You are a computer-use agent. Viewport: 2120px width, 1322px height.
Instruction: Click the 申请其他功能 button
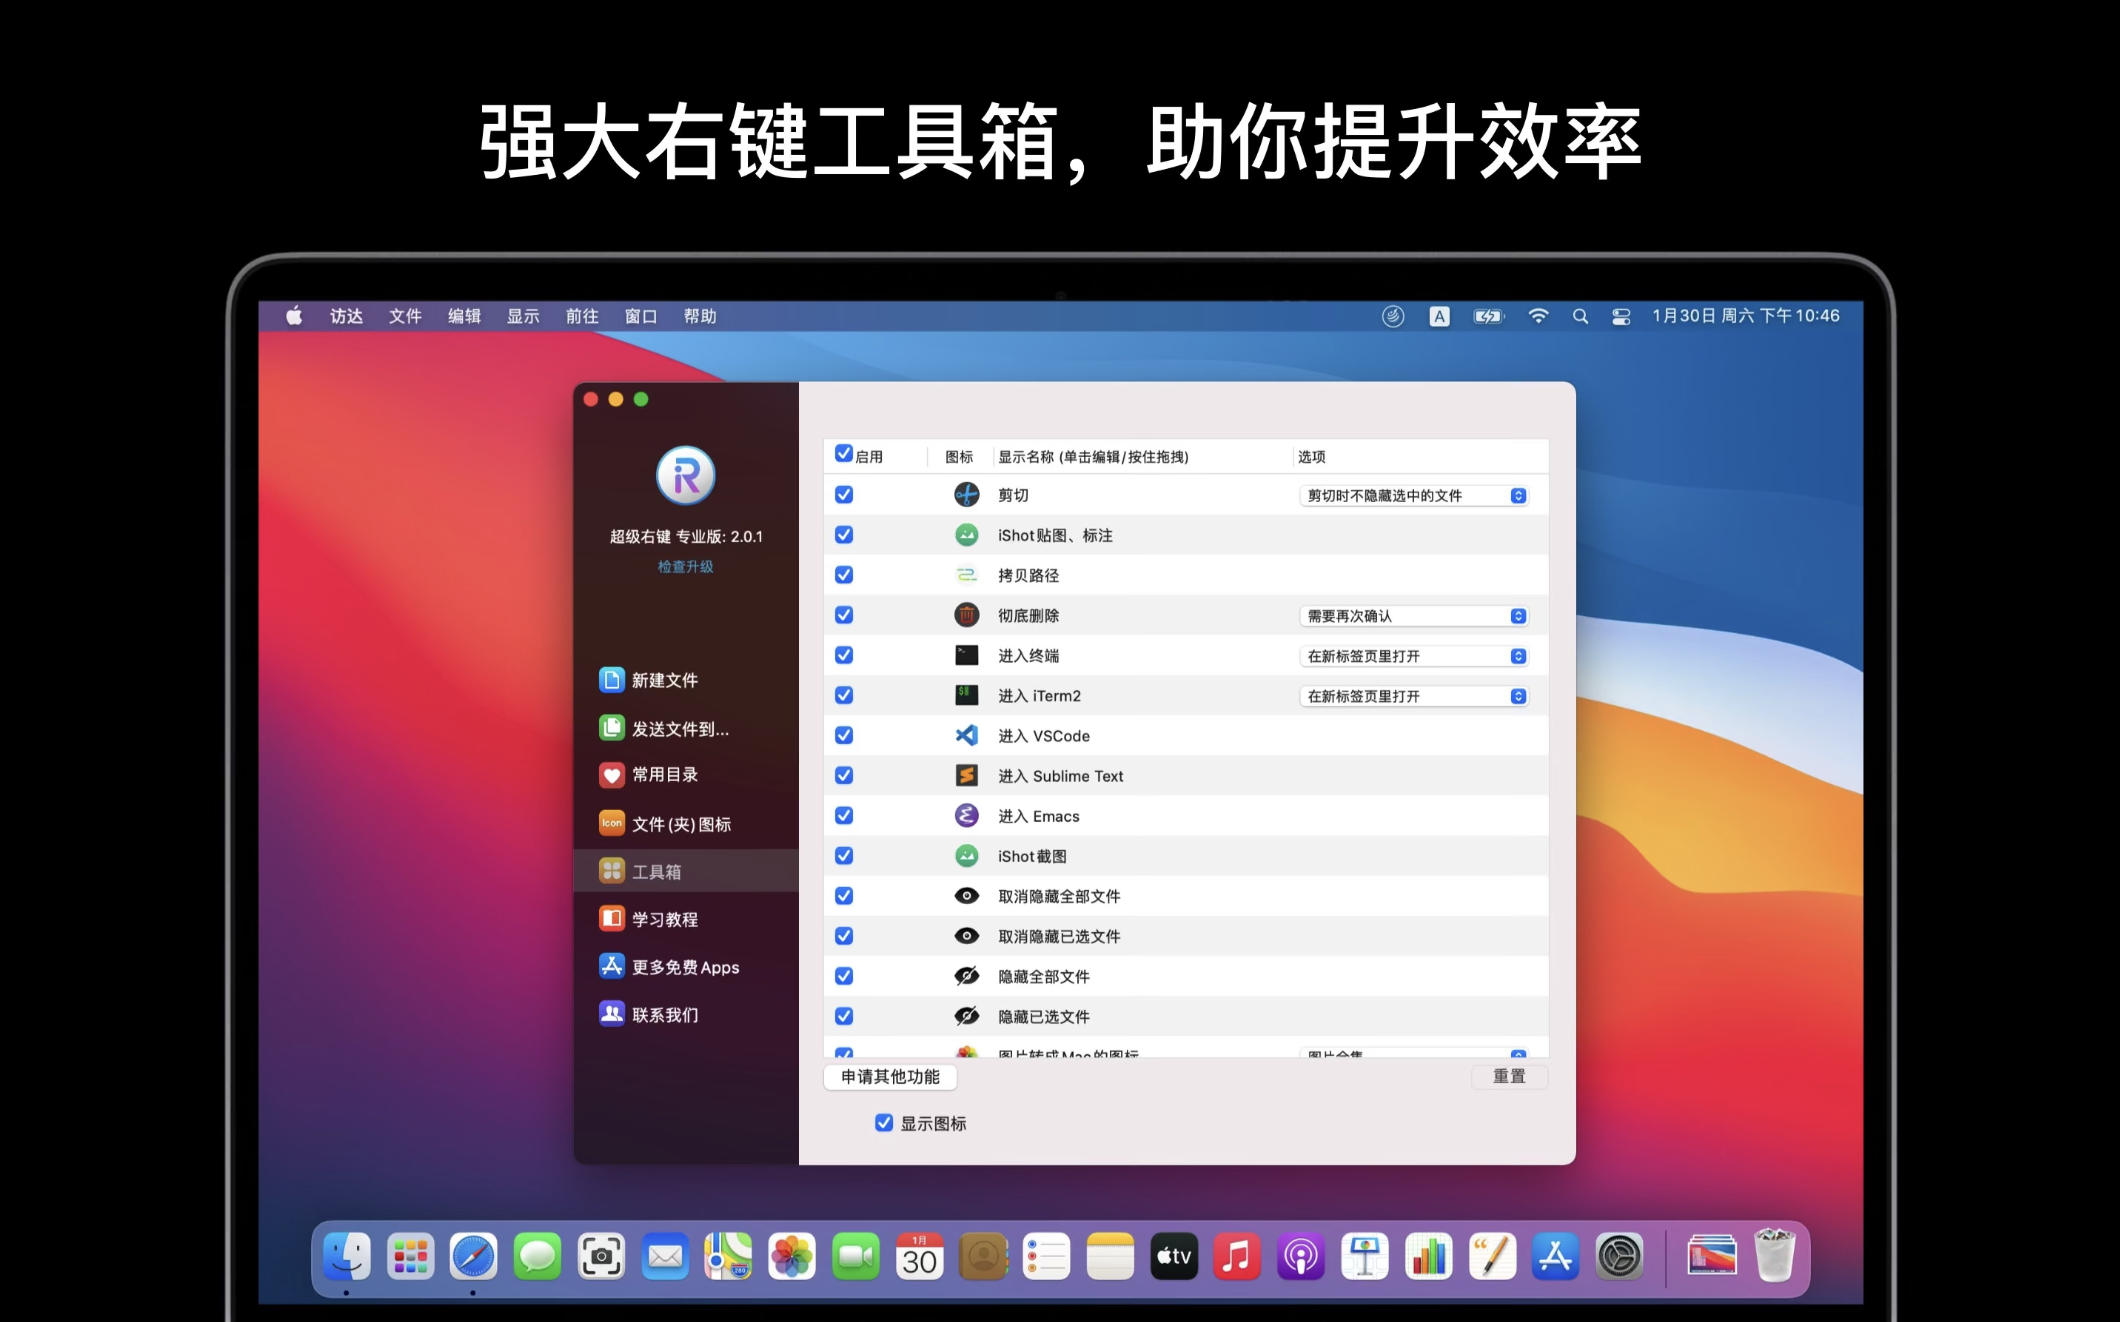click(x=890, y=1077)
